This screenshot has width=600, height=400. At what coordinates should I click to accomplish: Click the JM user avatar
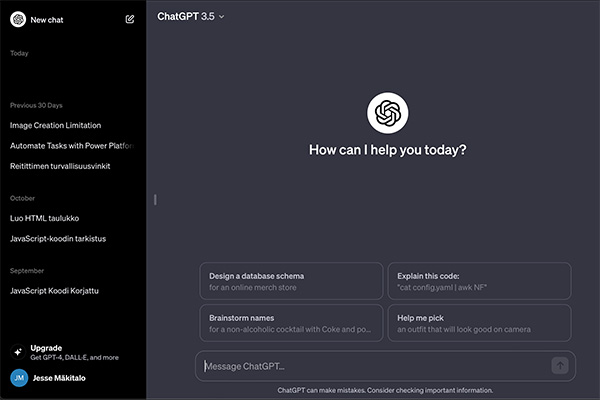18,378
